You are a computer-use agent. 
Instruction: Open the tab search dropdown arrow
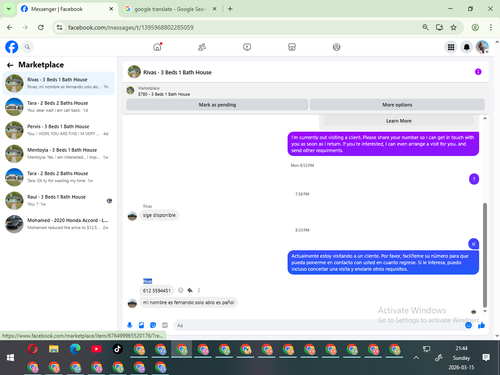tap(9, 9)
